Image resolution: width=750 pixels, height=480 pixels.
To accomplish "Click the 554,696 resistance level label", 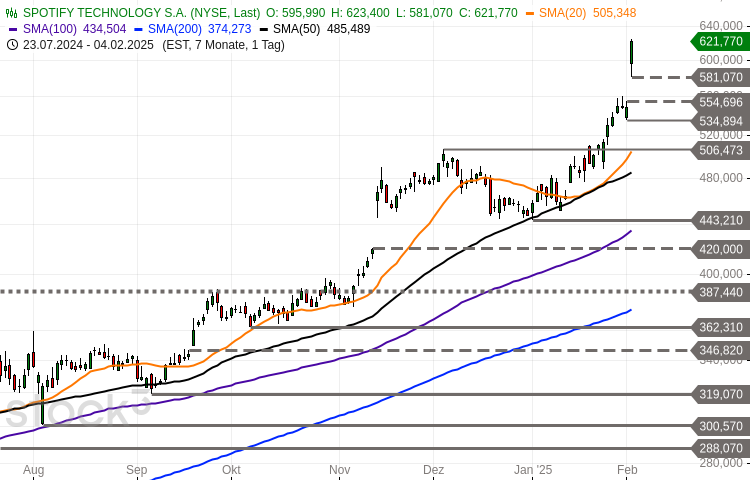I will click(x=720, y=102).
